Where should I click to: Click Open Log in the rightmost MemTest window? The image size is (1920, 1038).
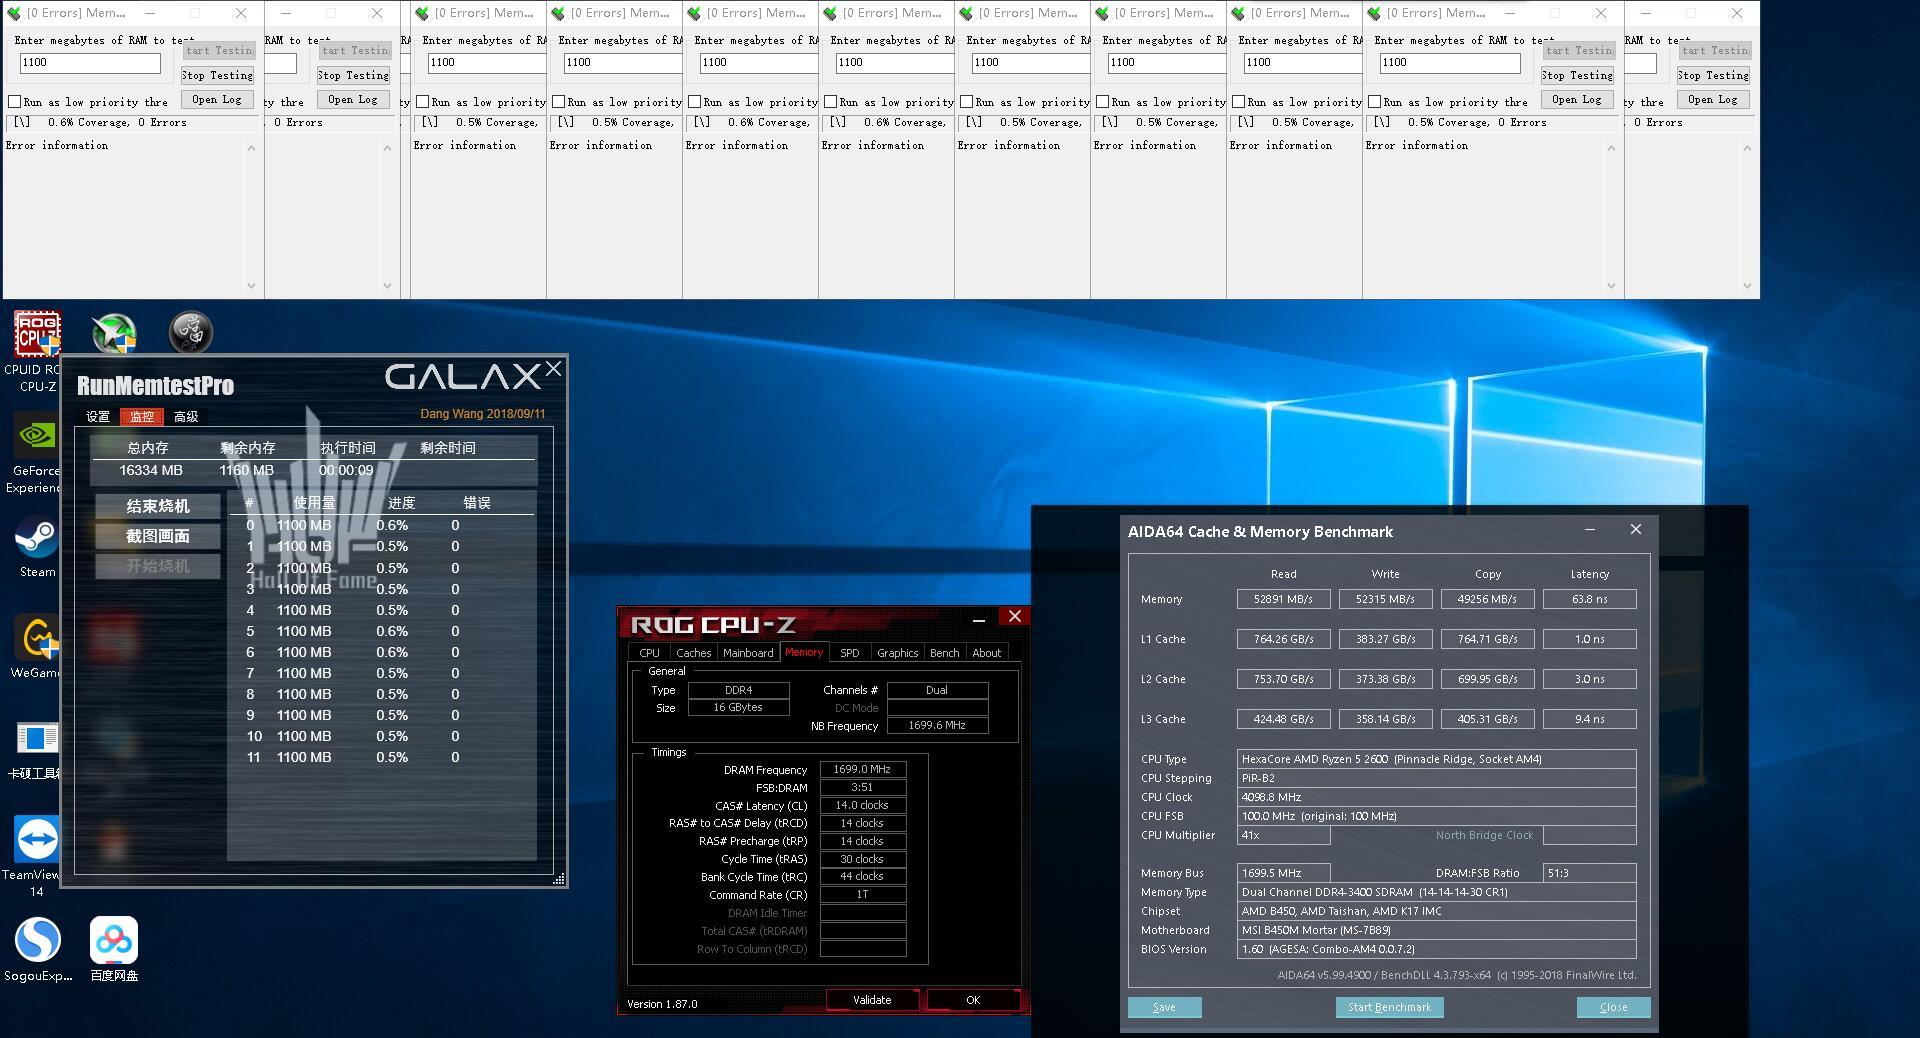1713,99
